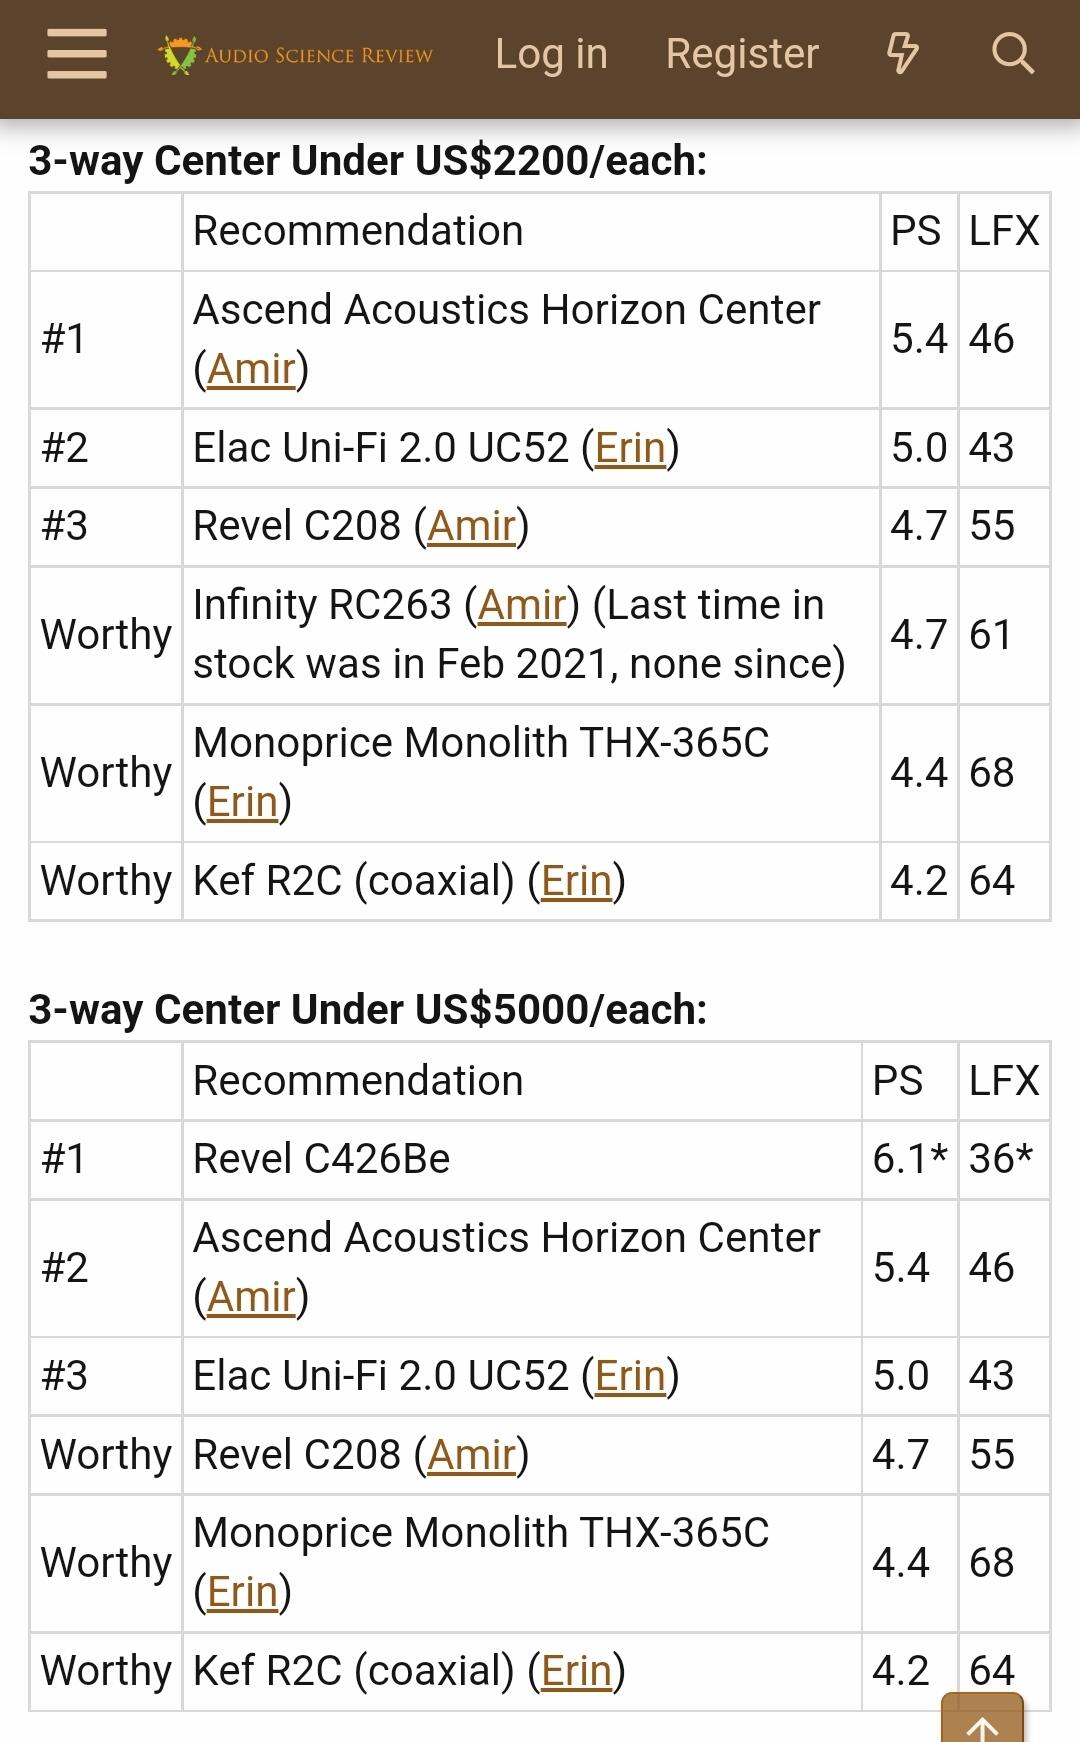Click Log in in header

tap(551, 54)
